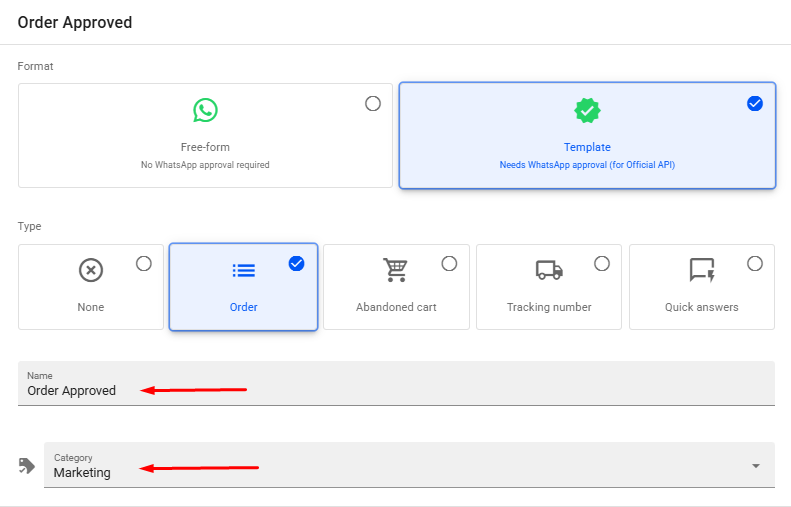The width and height of the screenshot is (791, 507).
Task: Expand the Category dropdown arrow
Action: click(x=756, y=466)
